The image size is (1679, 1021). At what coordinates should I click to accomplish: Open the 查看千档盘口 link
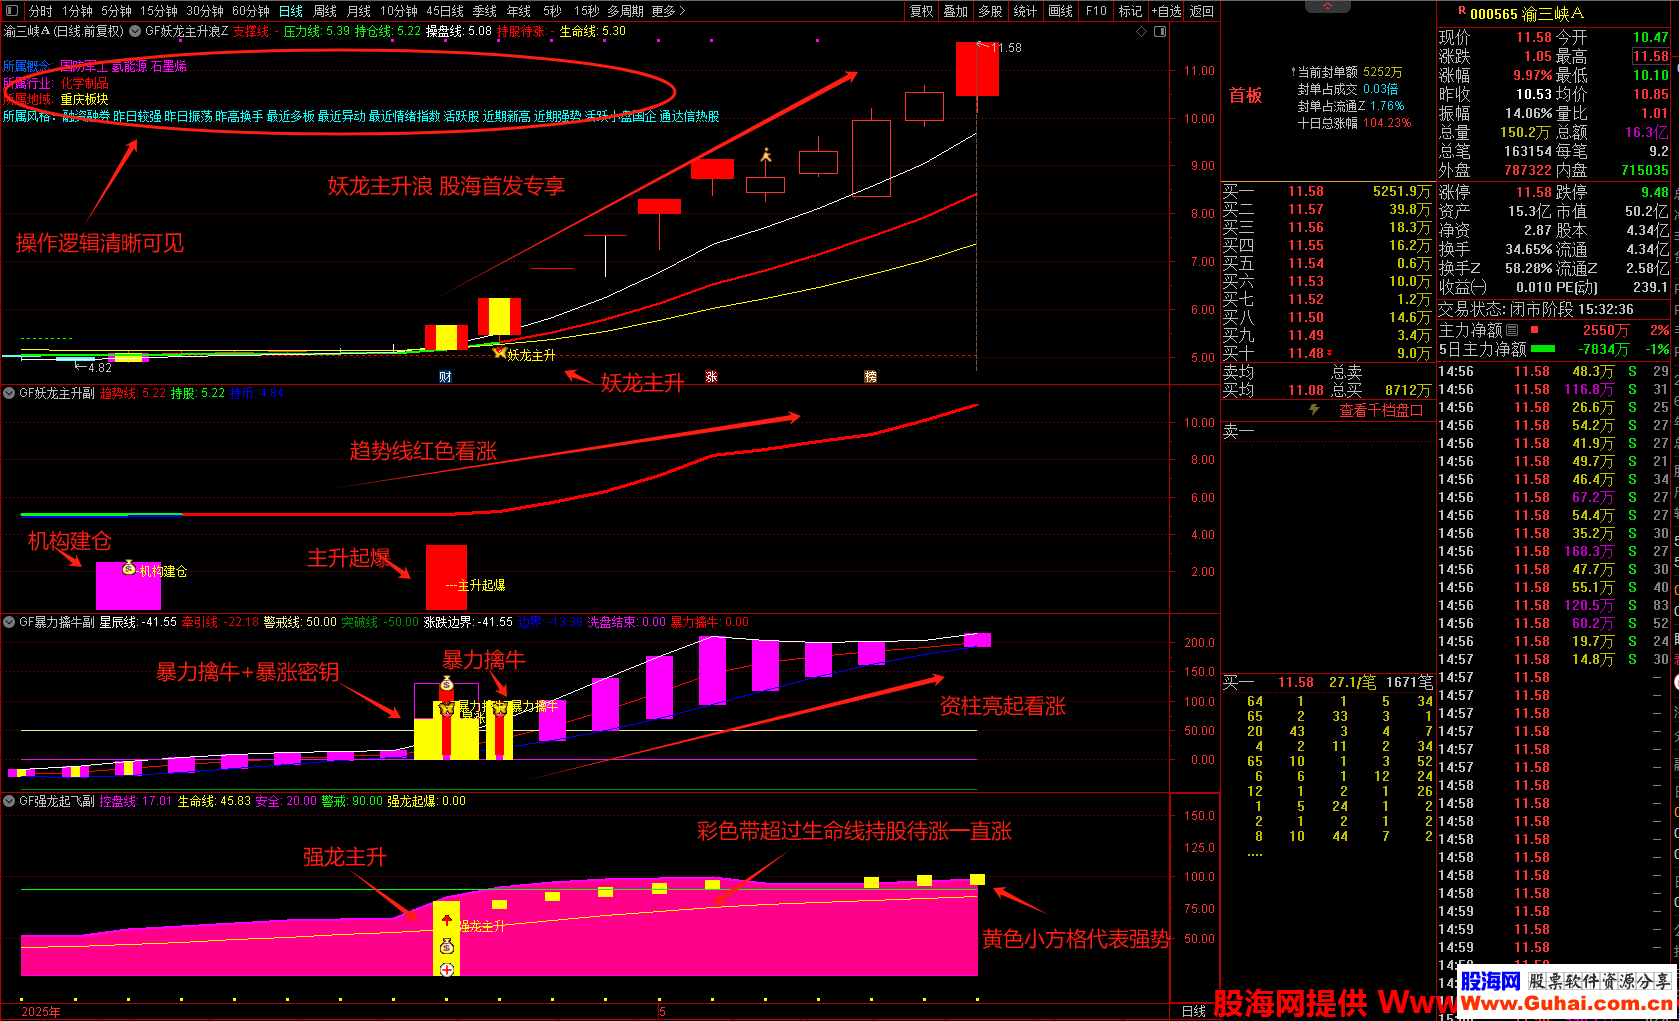pyautogui.click(x=1381, y=411)
